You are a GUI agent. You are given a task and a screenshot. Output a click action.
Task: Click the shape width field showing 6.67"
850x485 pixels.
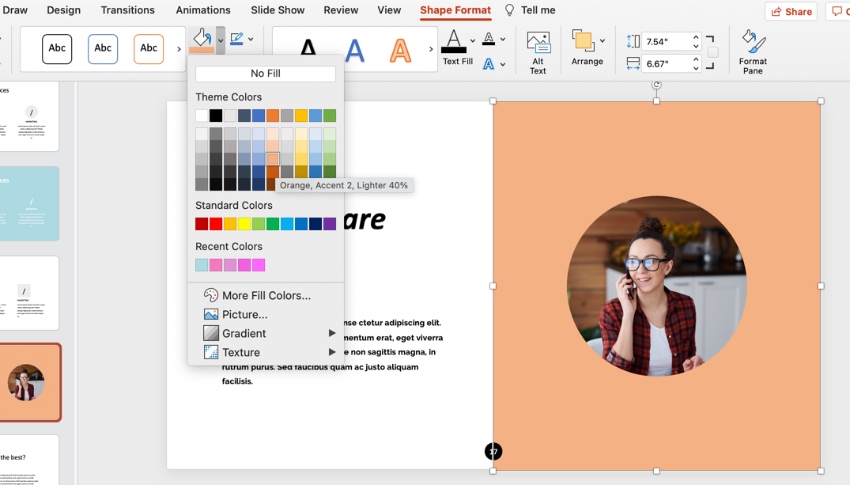click(x=667, y=64)
